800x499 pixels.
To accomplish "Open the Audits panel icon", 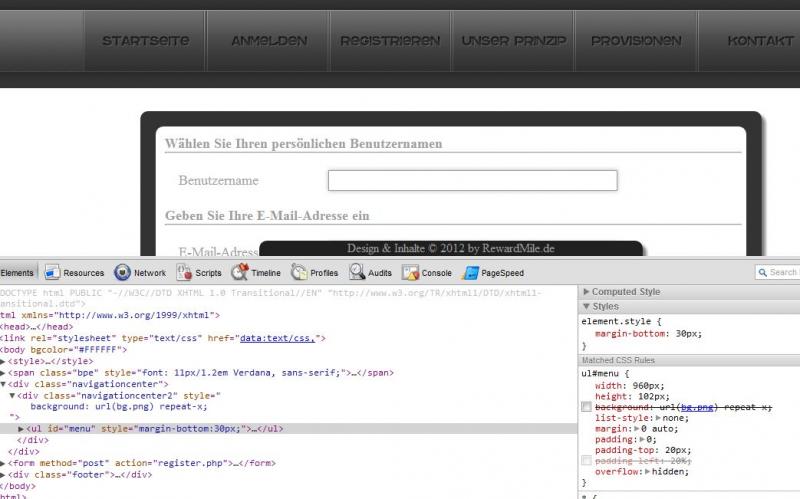I will (357, 272).
